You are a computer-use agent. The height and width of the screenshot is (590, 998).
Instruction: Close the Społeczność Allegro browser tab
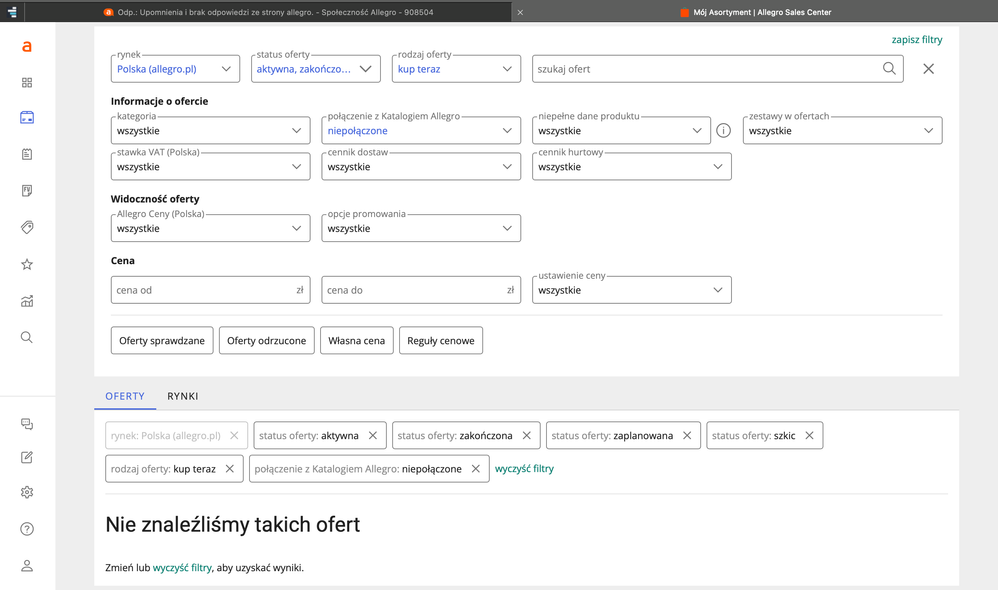point(520,12)
